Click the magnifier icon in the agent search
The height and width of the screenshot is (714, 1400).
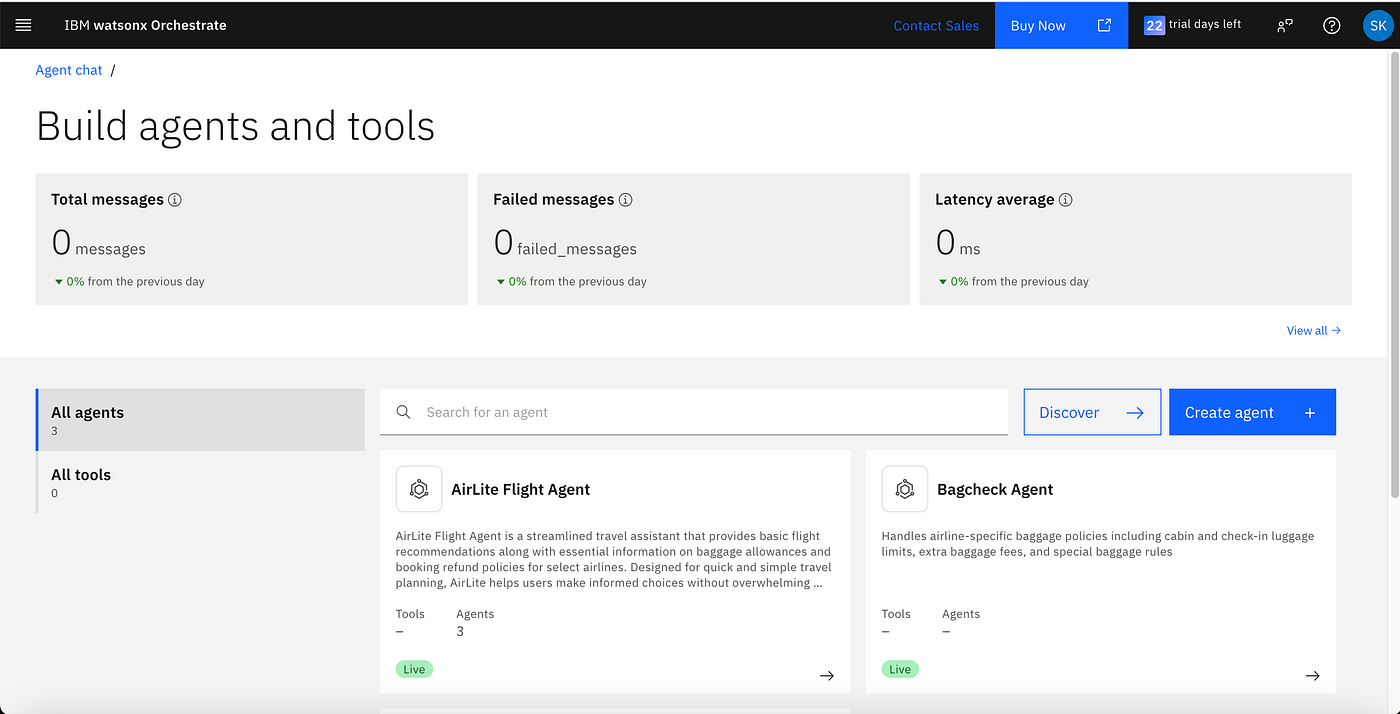point(403,412)
